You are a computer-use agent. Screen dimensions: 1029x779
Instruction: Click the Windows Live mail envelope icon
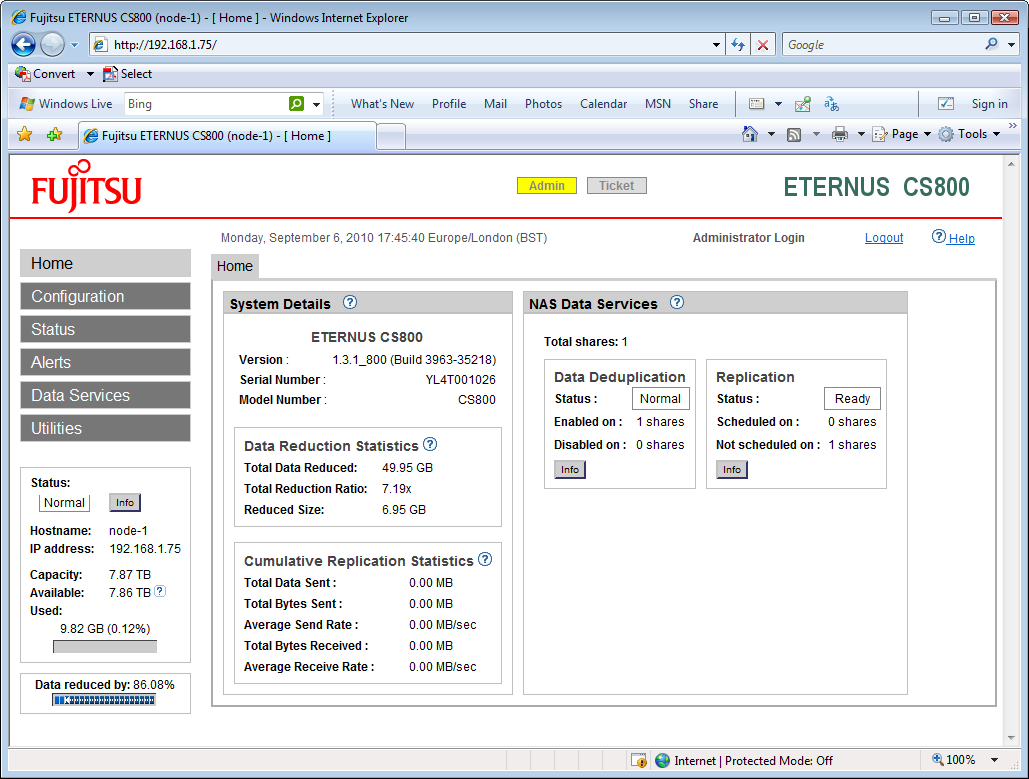pyautogui.click(x=757, y=104)
